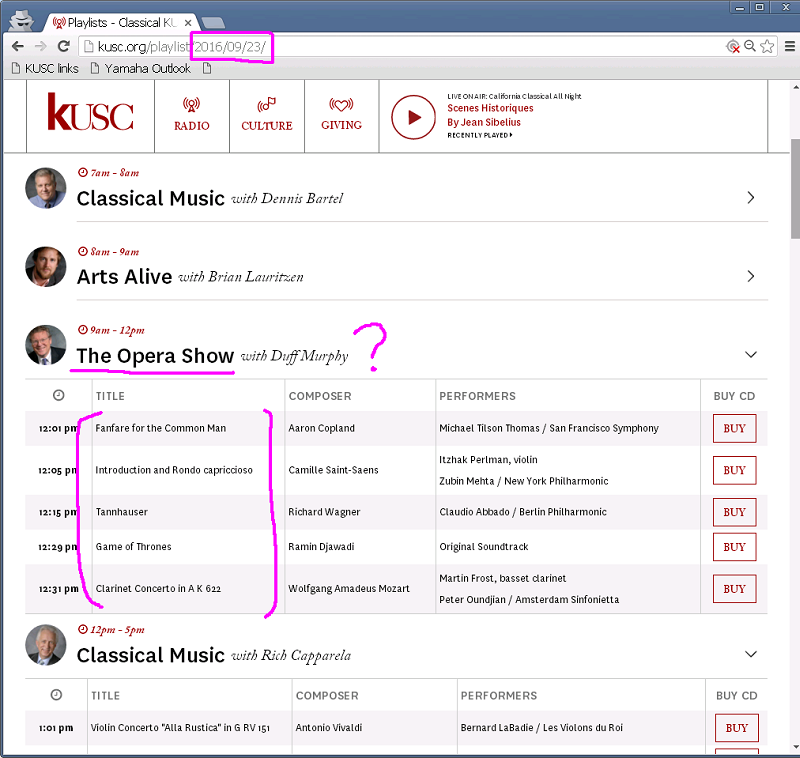Screen dimensions: 800x758
Task: Click the browser forward arrow
Action: [x=40, y=46]
